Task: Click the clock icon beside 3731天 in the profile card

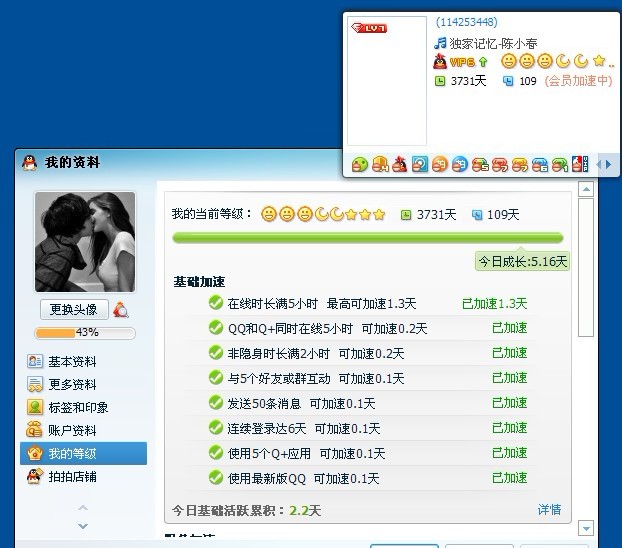Action: [440, 81]
